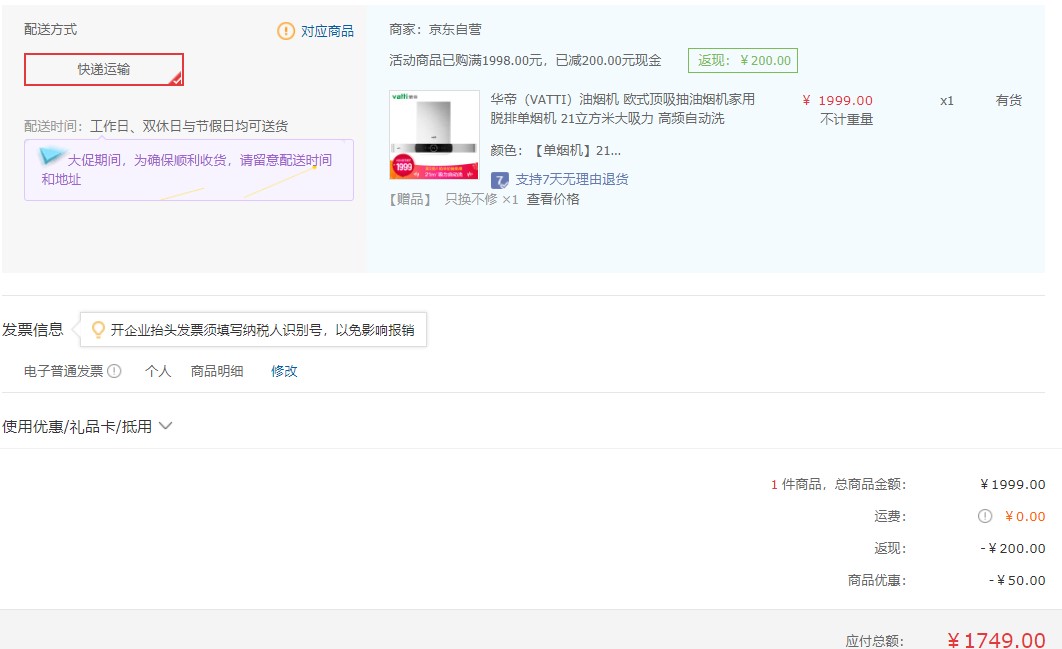The height and width of the screenshot is (649, 1062).
Task: Open the 华帝（VATTI）油烟机 product title link
Action: [622, 108]
